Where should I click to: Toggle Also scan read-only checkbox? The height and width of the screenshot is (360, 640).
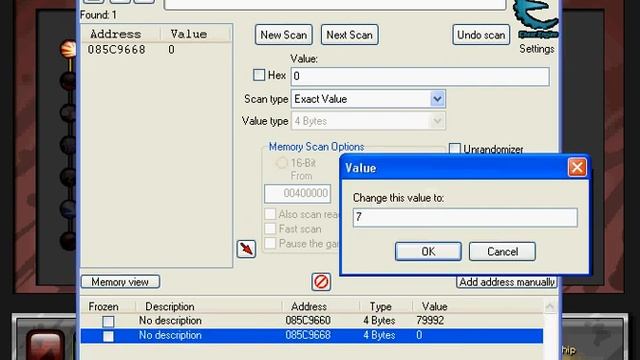[270, 214]
